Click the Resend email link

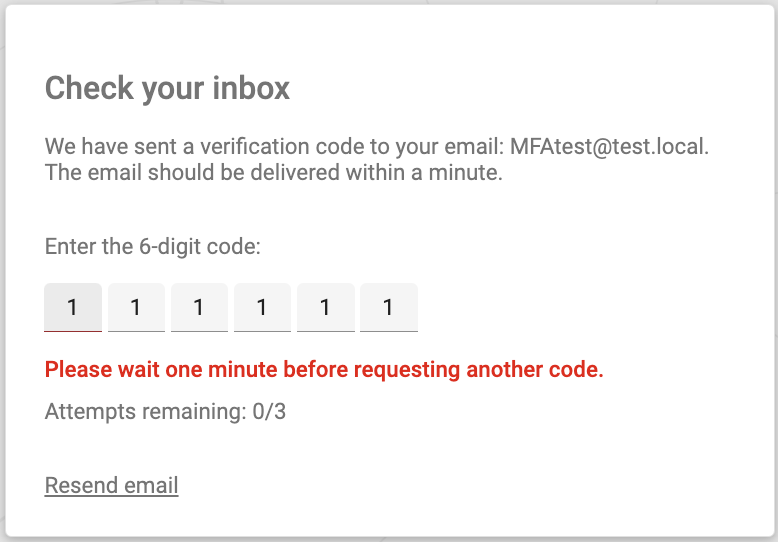pos(112,486)
